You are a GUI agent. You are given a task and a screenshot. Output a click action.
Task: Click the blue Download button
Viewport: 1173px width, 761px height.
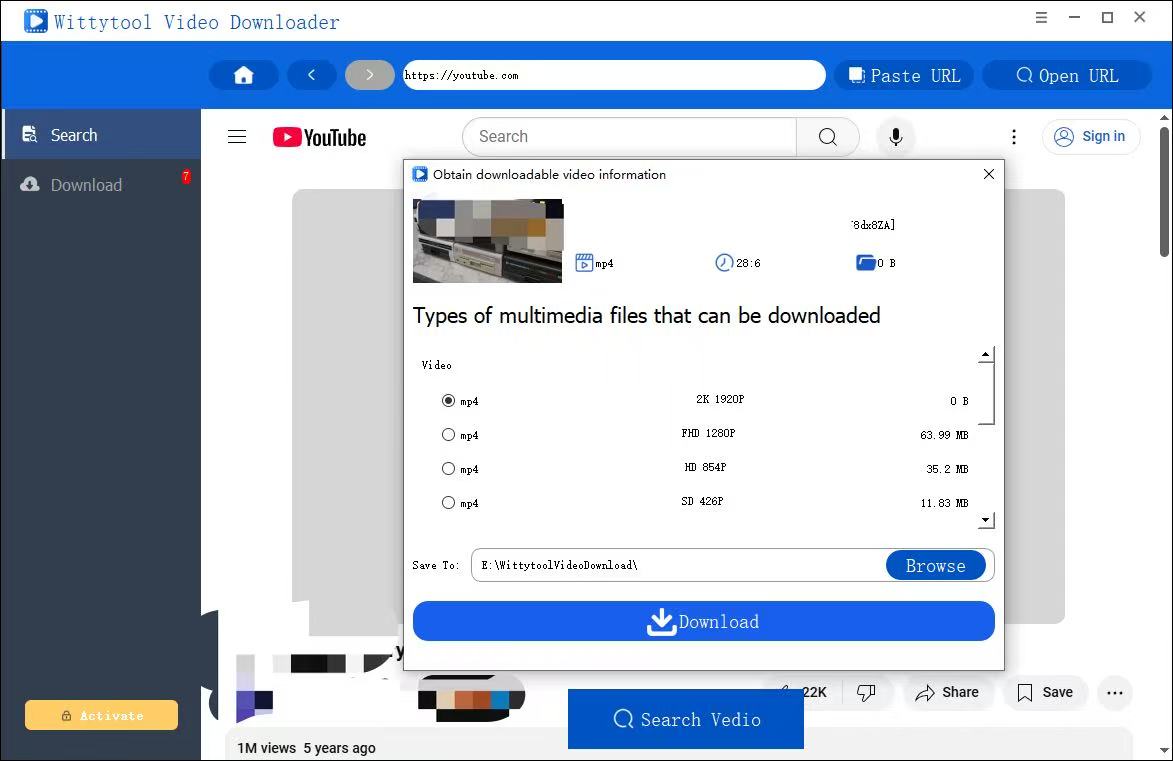pyautogui.click(x=703, y=621)
